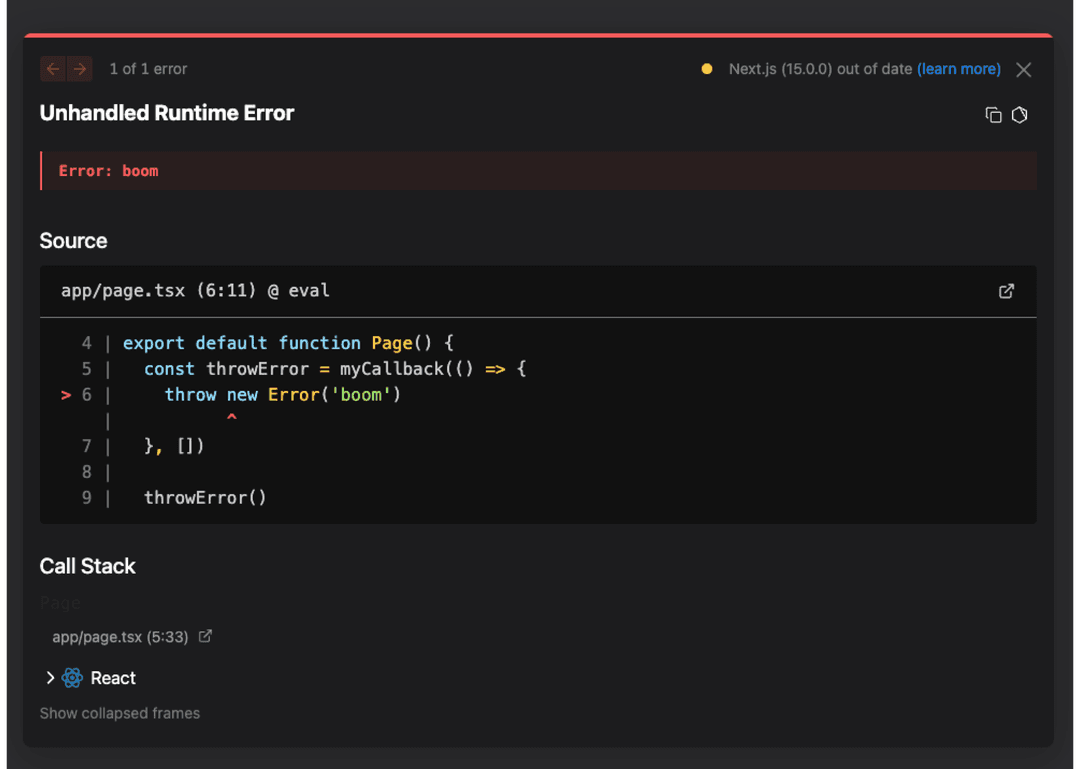Screen dimensions: 1080x769
Task: Click the Unhandled Runtime Error heading
Action: (x=167, y=113)
